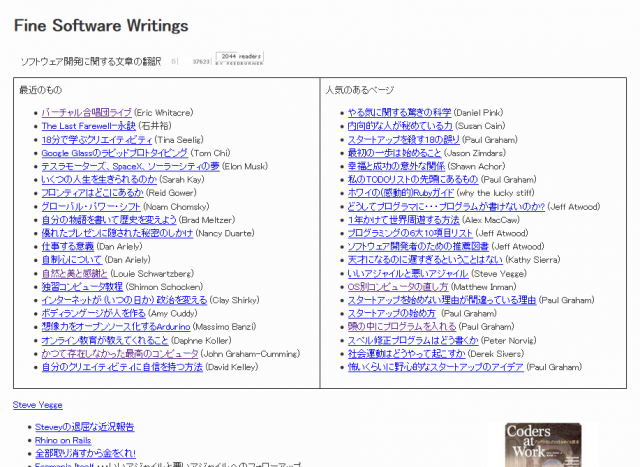Open the Nancy Duarte presentation article
This screenshot has height=467, width=640.
coord(117,233)
